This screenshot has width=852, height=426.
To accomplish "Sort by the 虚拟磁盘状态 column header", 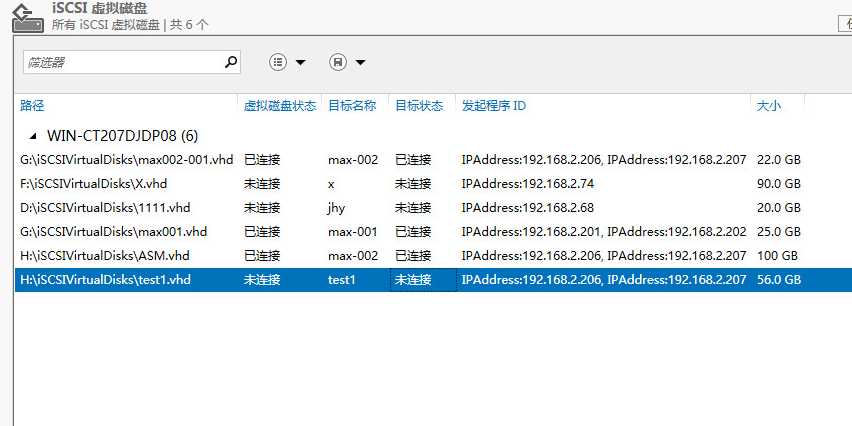I will [x=280, y=105].
